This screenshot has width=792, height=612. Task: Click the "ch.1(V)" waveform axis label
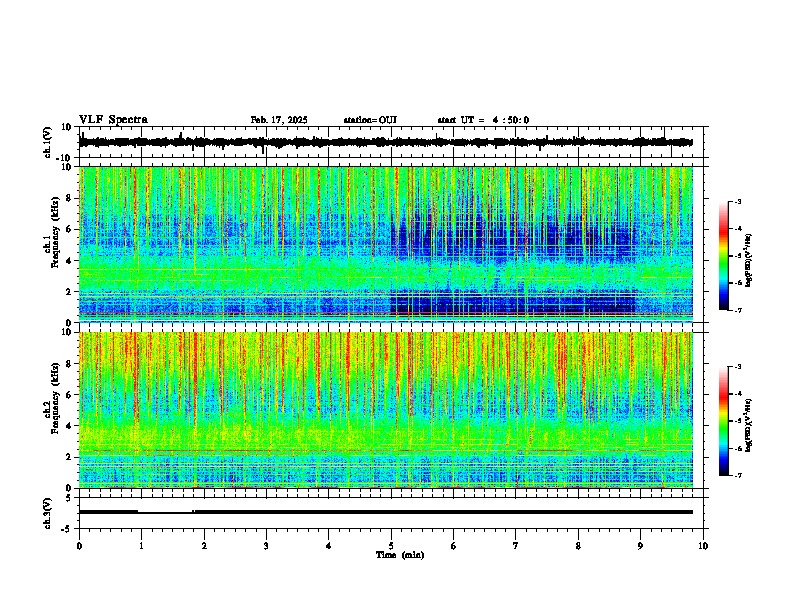pos(48,142)
